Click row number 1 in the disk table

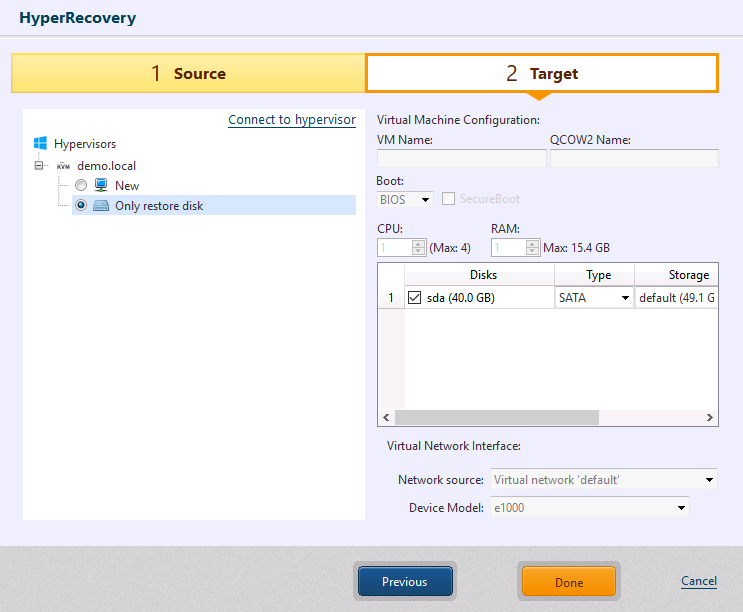tap(391, 297)
